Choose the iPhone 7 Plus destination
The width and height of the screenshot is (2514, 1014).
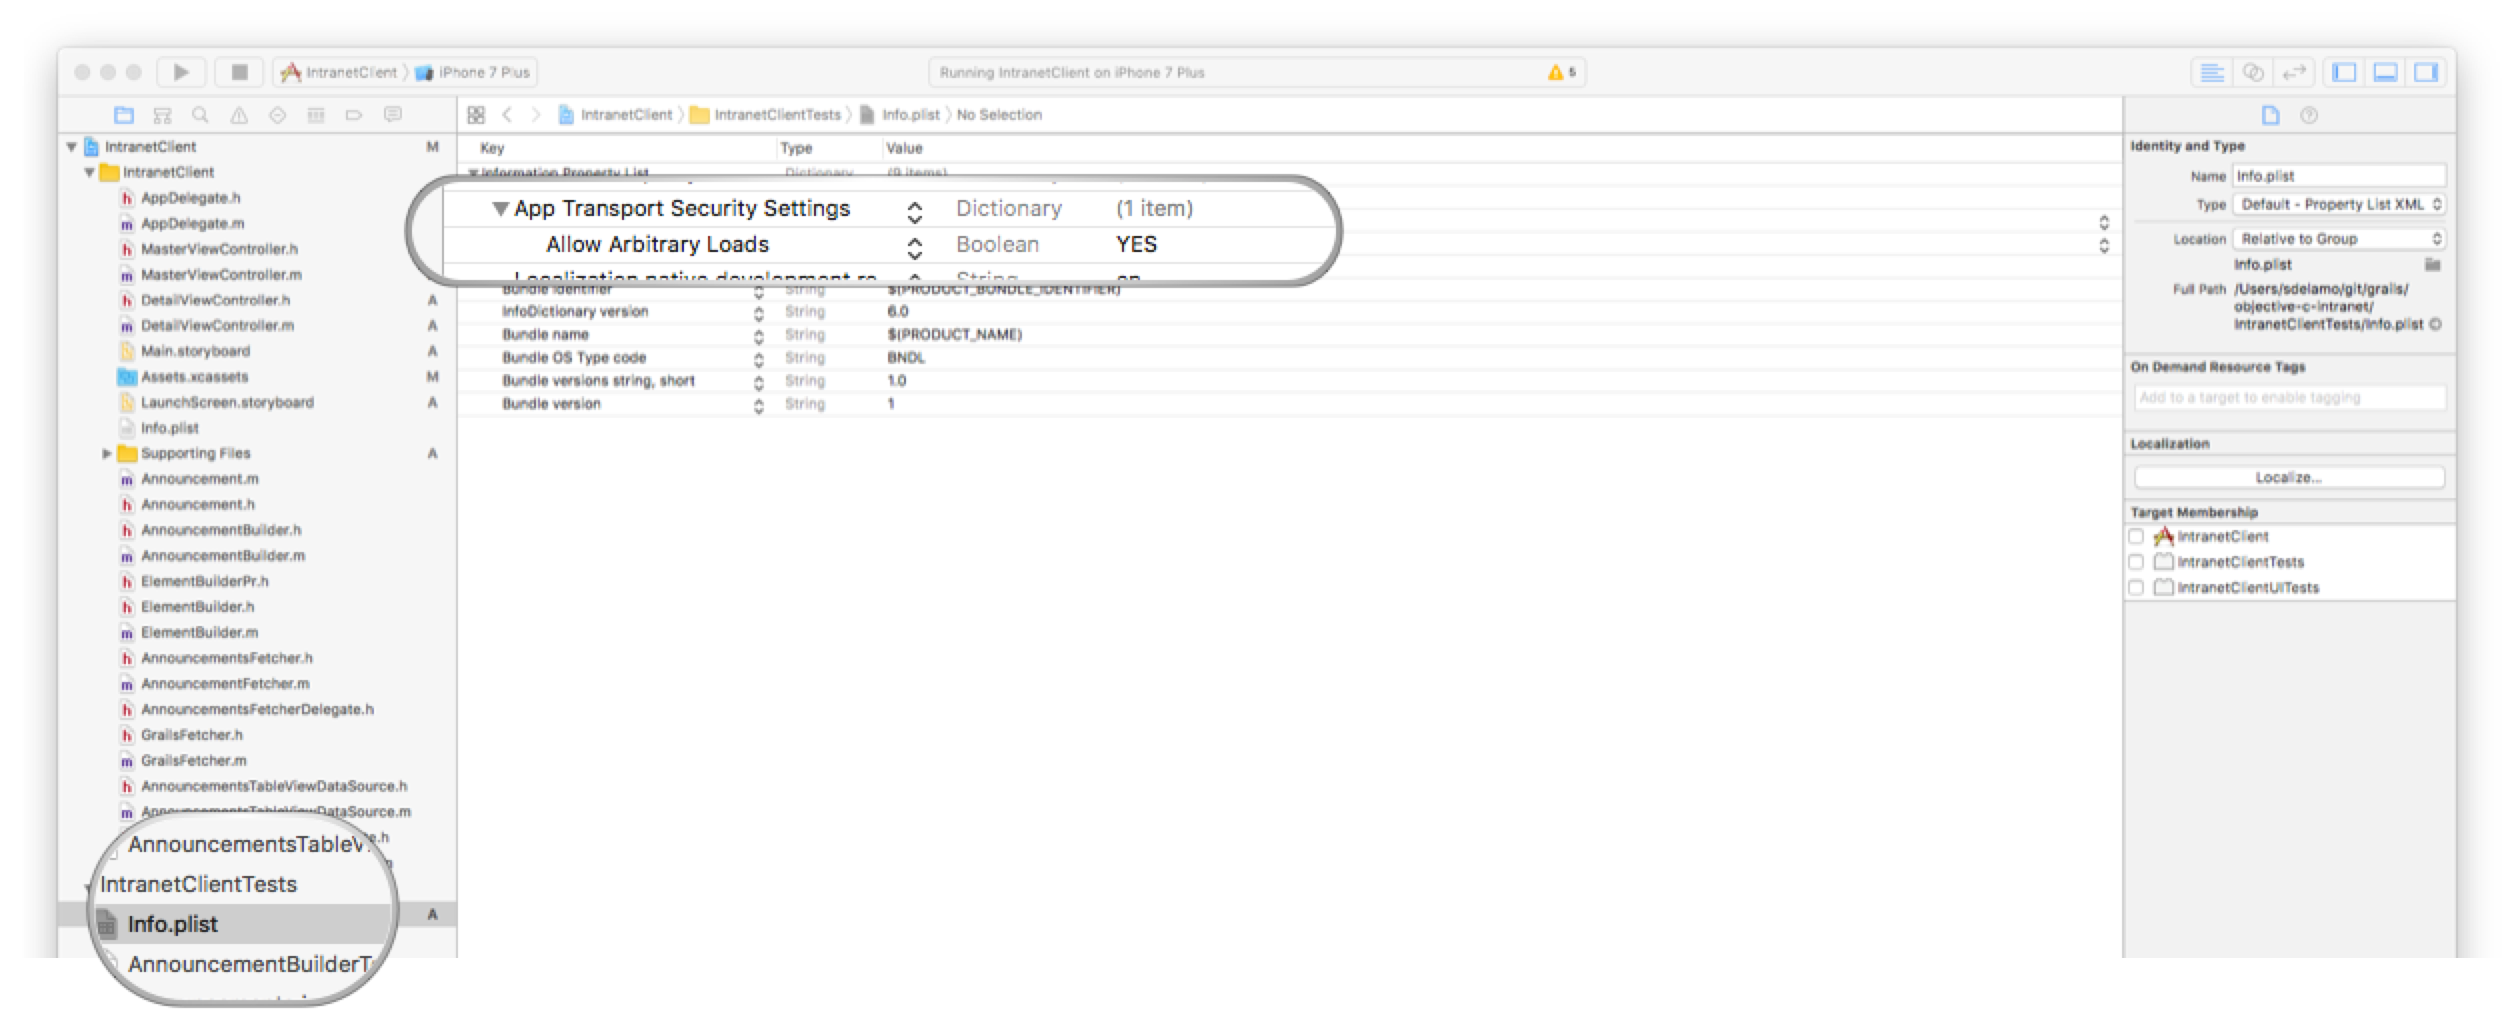pos(472,72)
